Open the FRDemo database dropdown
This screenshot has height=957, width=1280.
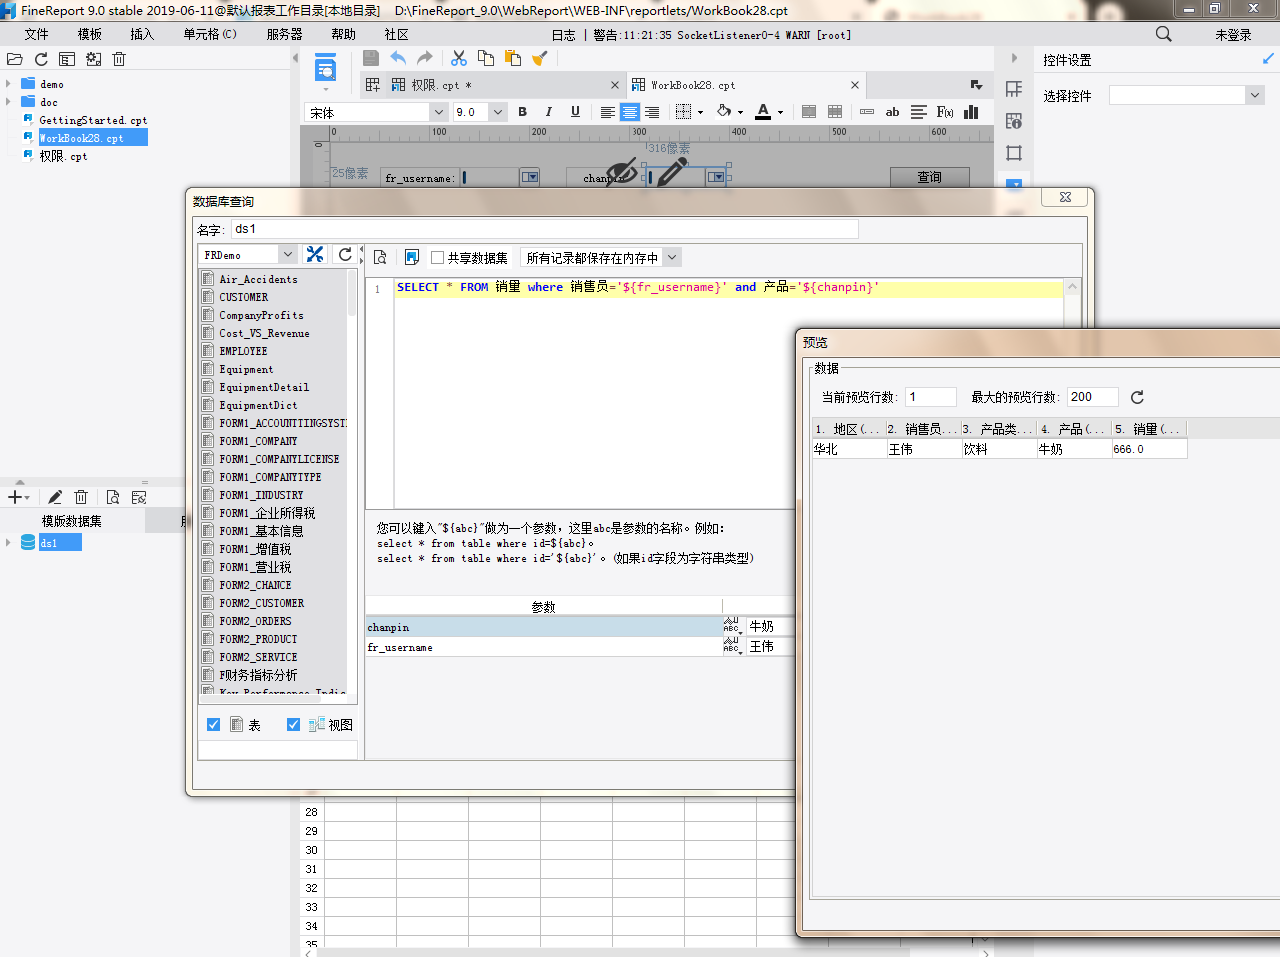pyautogui.click(x=287, y=254)
